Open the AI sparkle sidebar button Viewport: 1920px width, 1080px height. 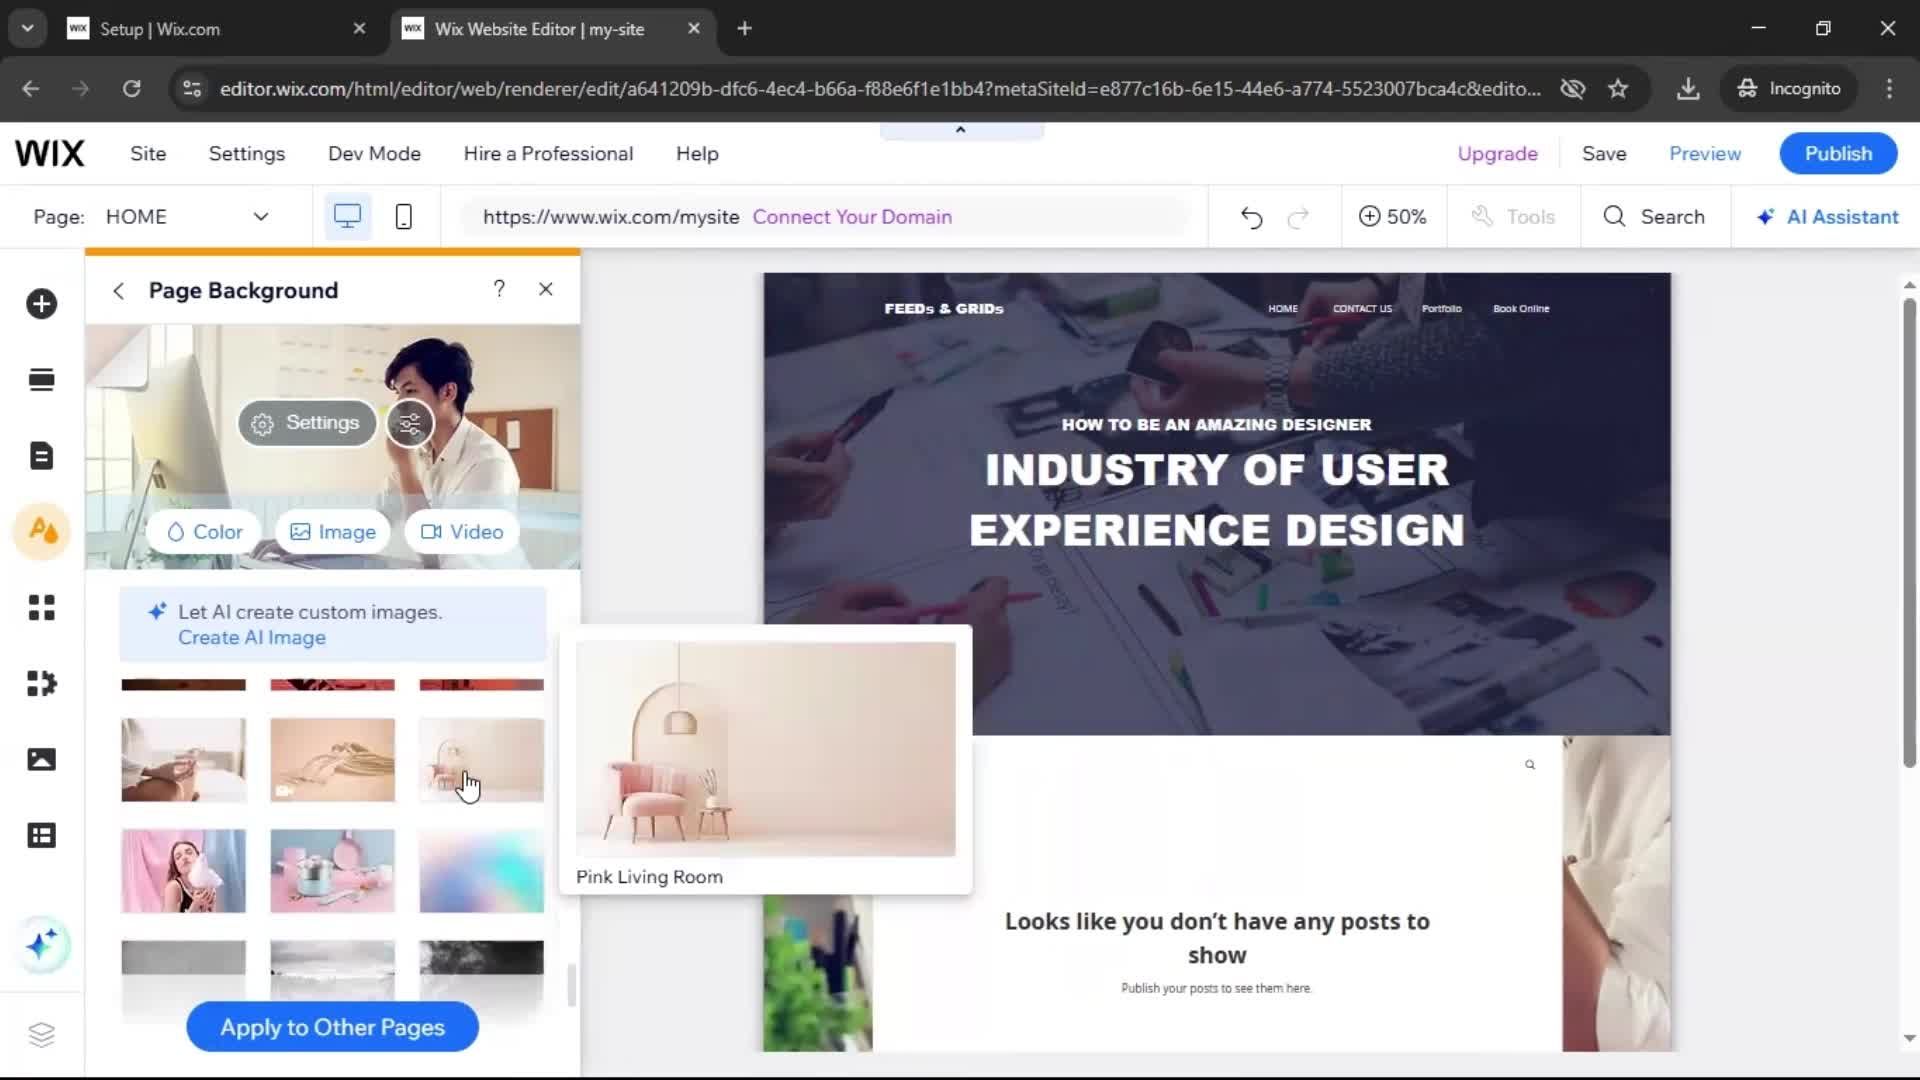[42, 945]
